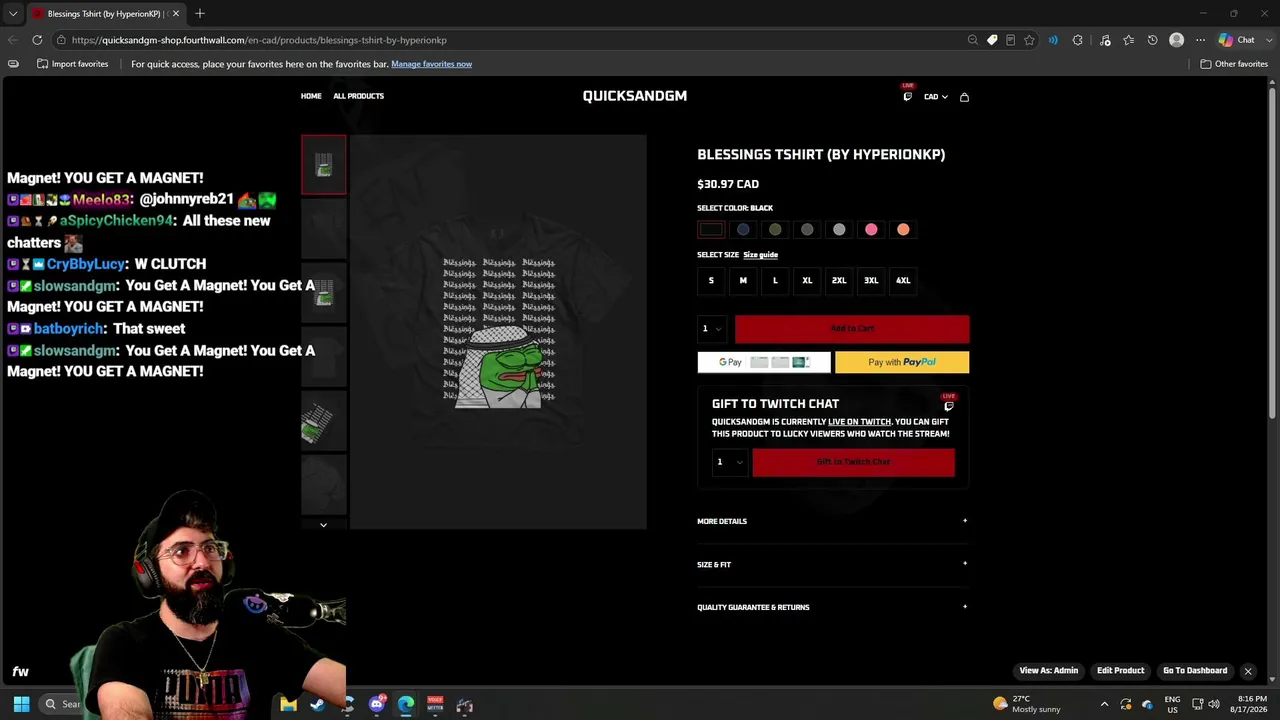Close the Blessings Tshirt browser tab

coord(175,14)
